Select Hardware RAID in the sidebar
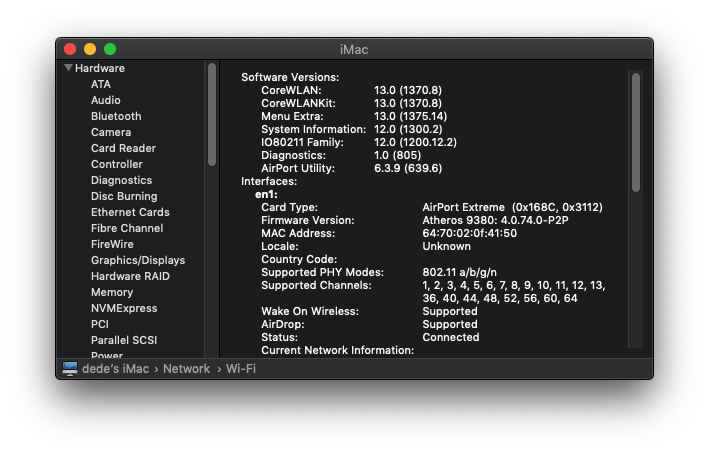 point(130,276)
